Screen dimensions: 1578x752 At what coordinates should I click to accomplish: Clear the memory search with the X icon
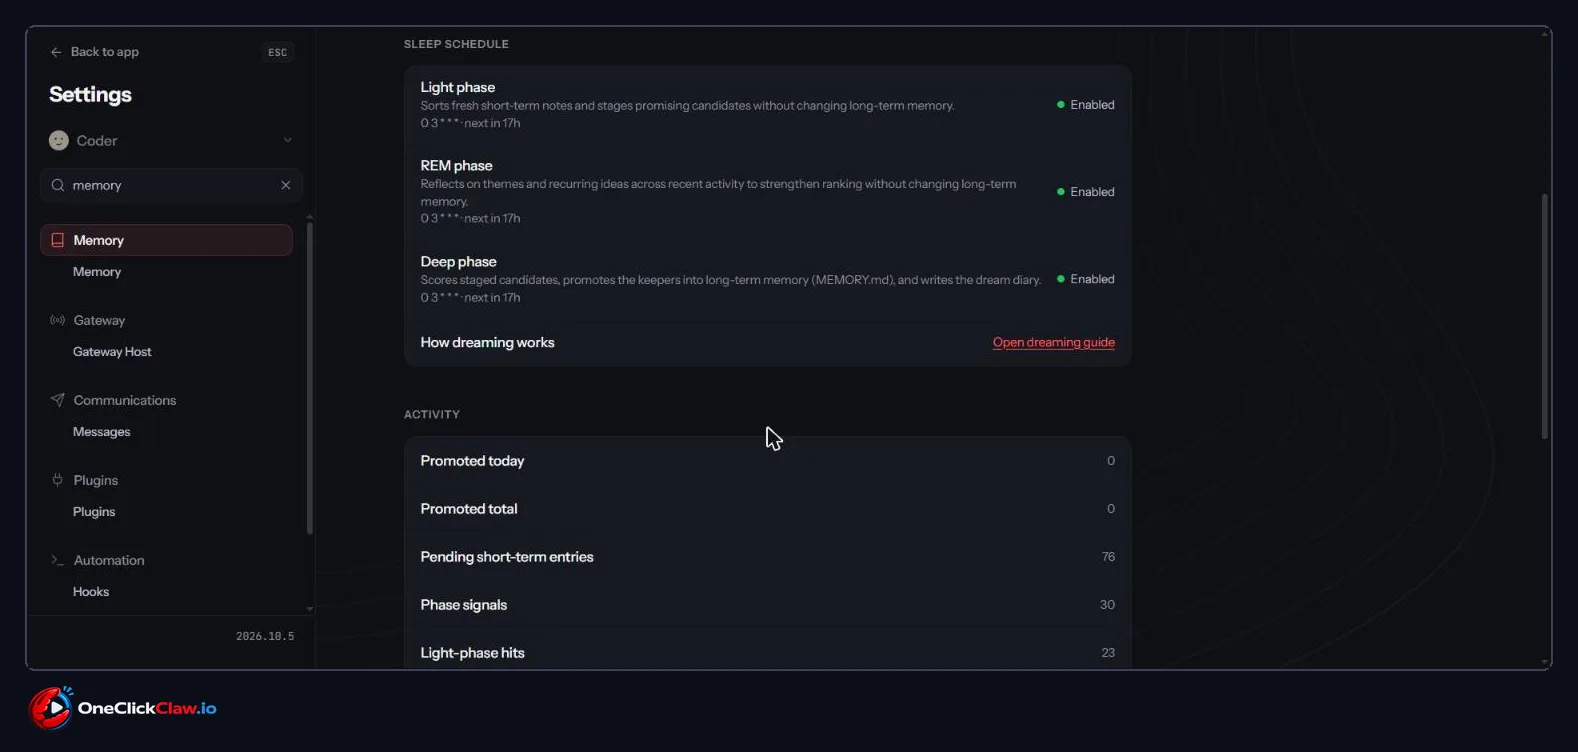(x=286, y=185)
